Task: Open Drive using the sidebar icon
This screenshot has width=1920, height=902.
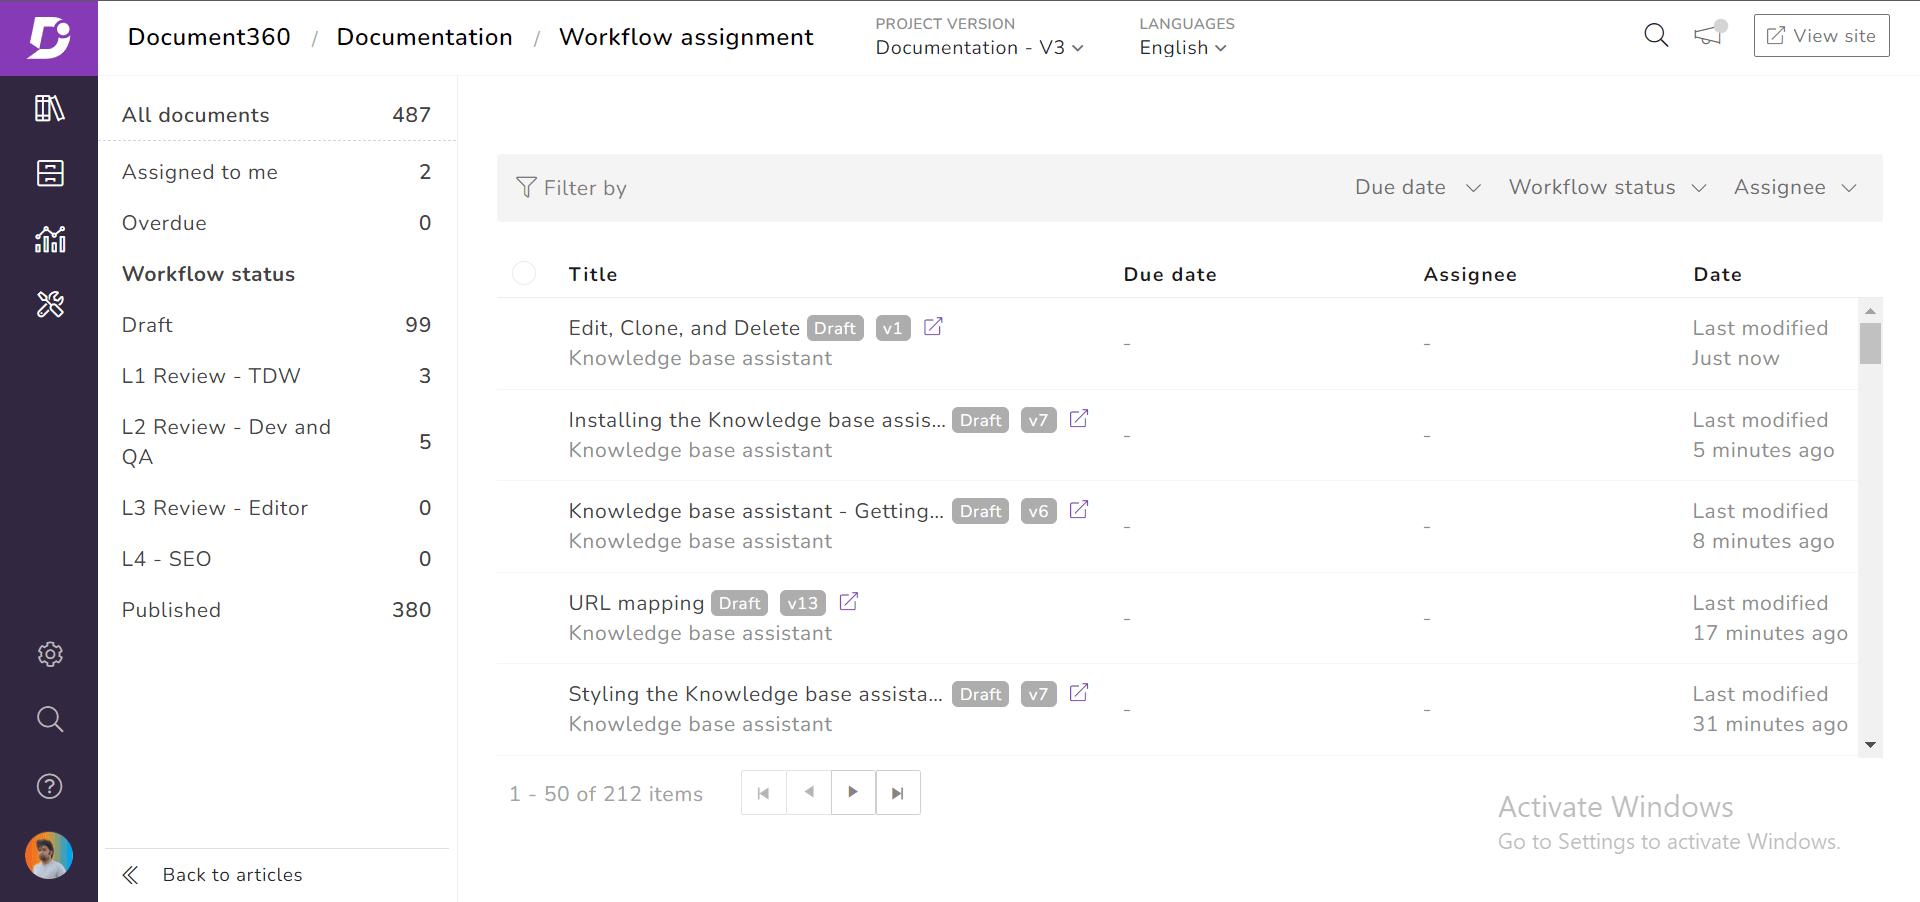Action: point(50,172)
